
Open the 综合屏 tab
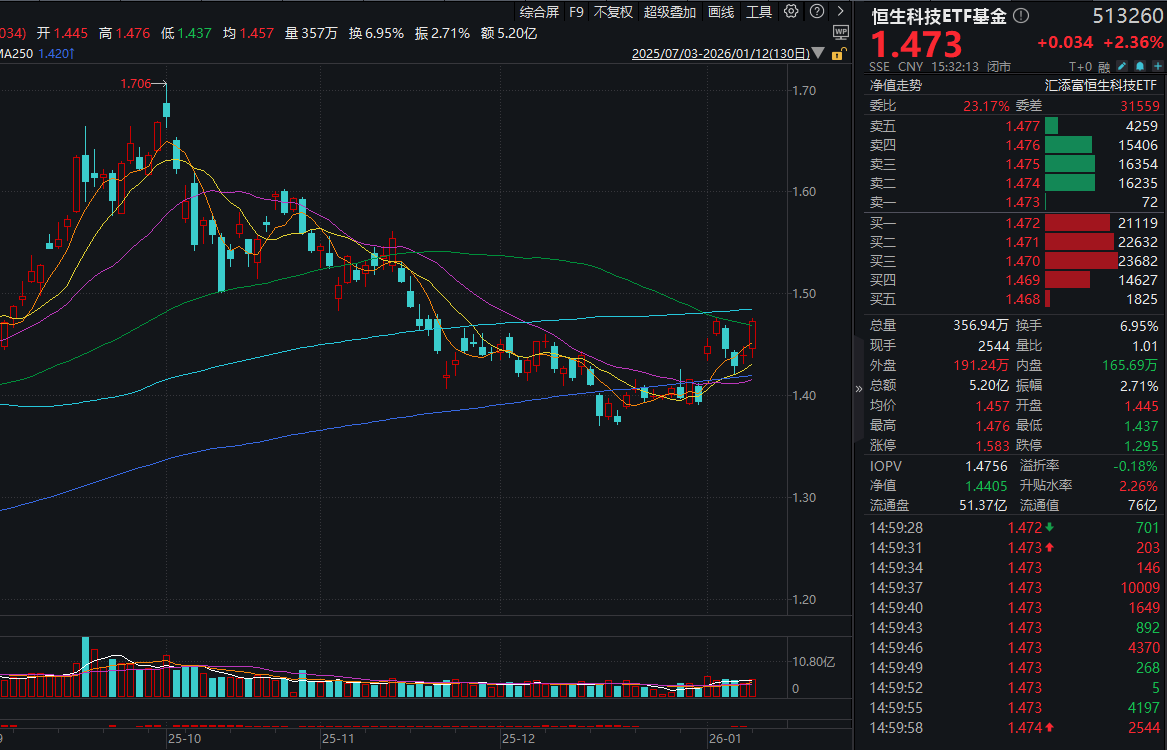pyautogui.click(x=539, y=12)
